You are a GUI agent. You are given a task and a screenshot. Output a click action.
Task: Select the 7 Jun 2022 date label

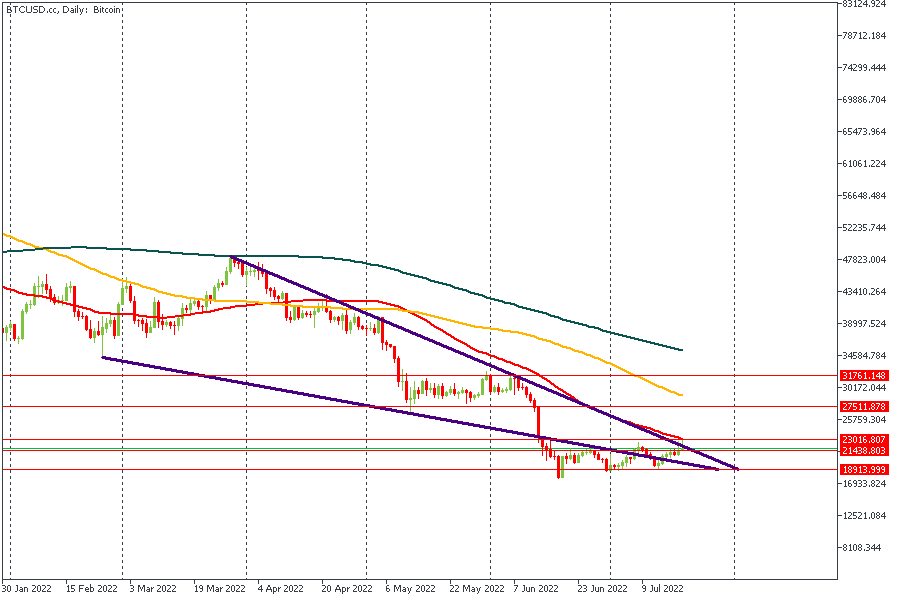point(538,589)
